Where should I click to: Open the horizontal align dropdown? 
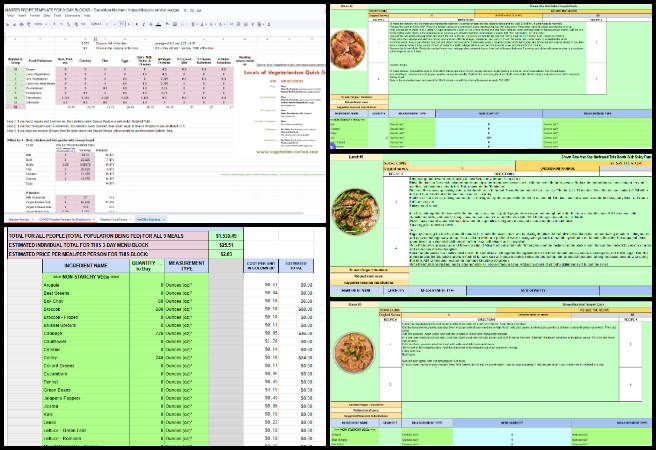coord(194,24)
